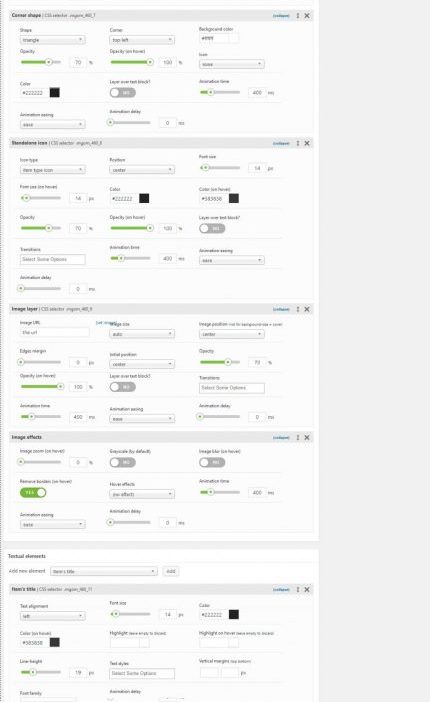Click the Text styles options field
Screen dimensions: 430x702
pyautogui.click(x=142, y=673)
